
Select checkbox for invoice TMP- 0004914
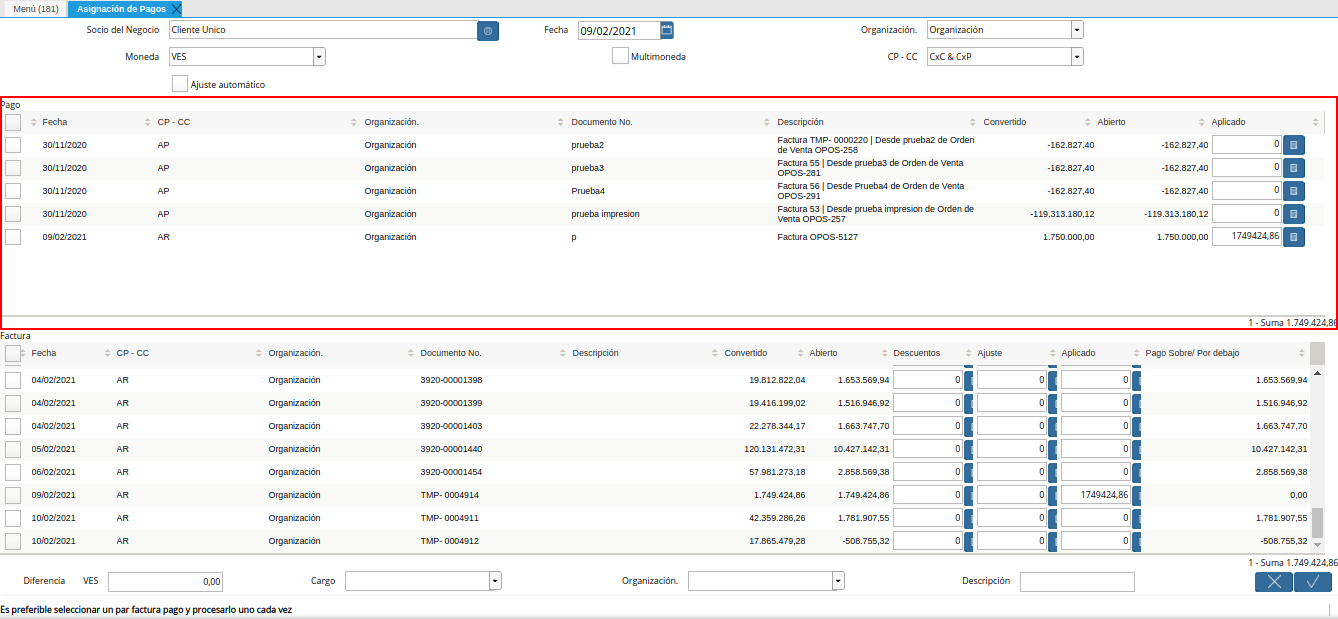(x=13, y=495)
